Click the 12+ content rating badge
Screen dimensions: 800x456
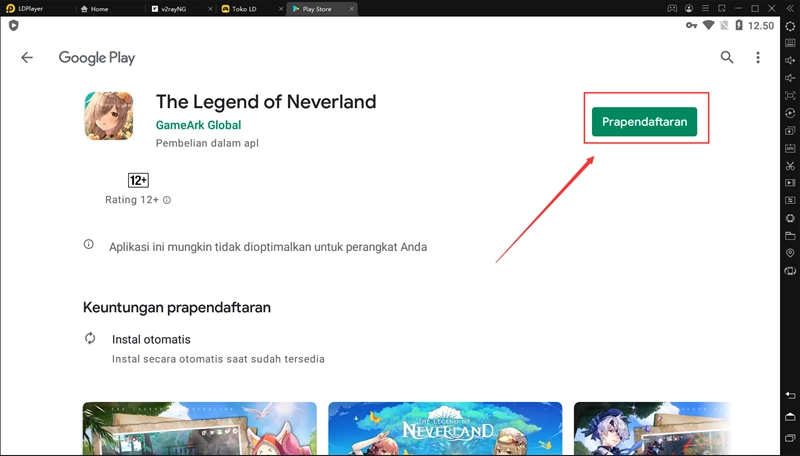coord(138,180)
